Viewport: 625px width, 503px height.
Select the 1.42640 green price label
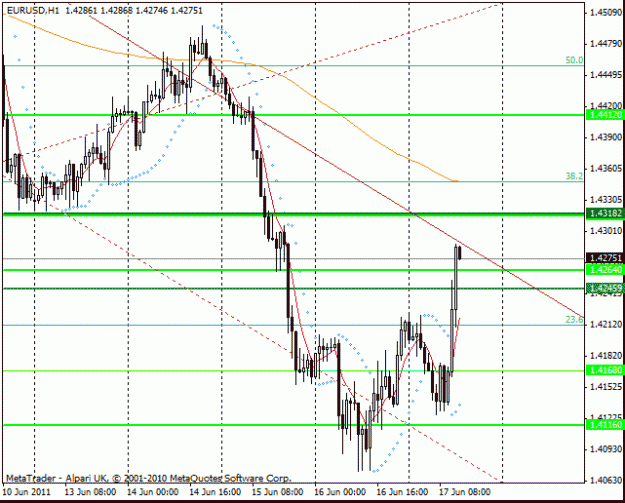click(605, 270)
